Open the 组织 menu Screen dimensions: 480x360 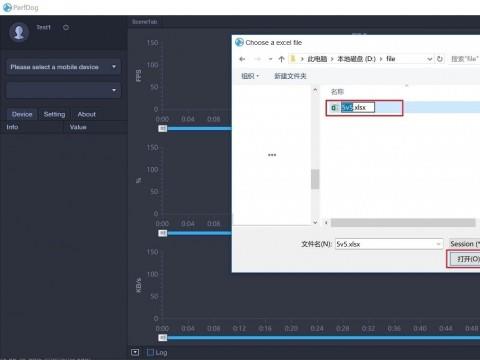[x=250, y=76]
